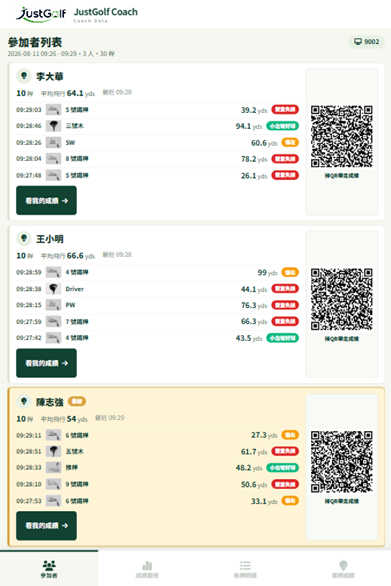Click 看我的成績 button under 李大華
Screen dimensions: 391x586
pyautogui.click(x=46, y=201)
